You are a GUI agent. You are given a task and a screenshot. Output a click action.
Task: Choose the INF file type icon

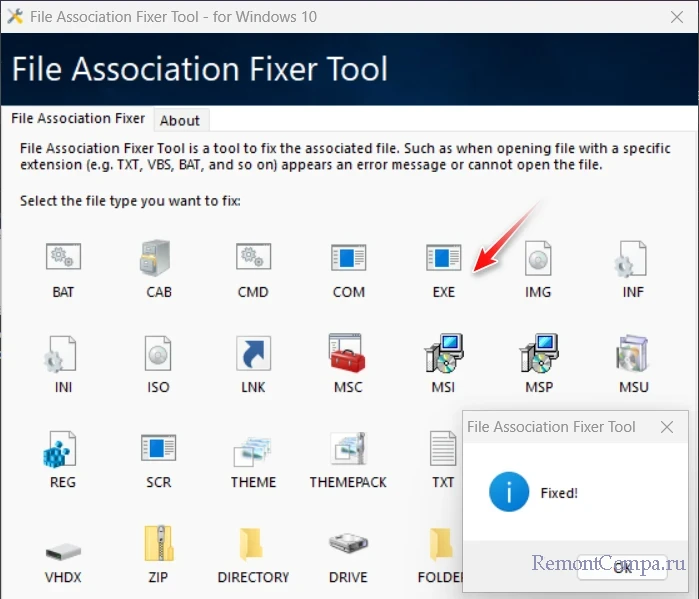coord(631,258)
